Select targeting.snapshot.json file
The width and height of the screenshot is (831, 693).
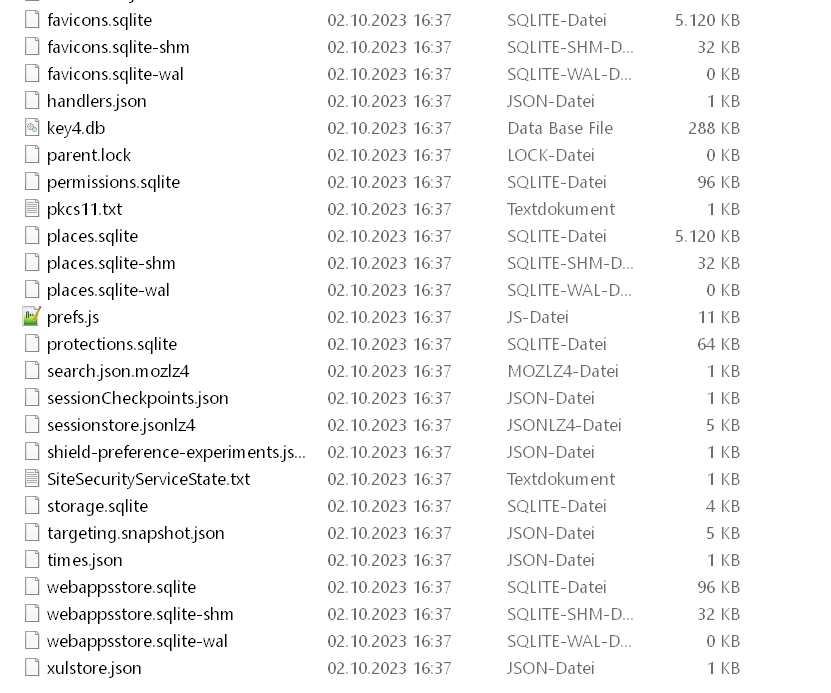pyautogui.click(x=135, y=533)
